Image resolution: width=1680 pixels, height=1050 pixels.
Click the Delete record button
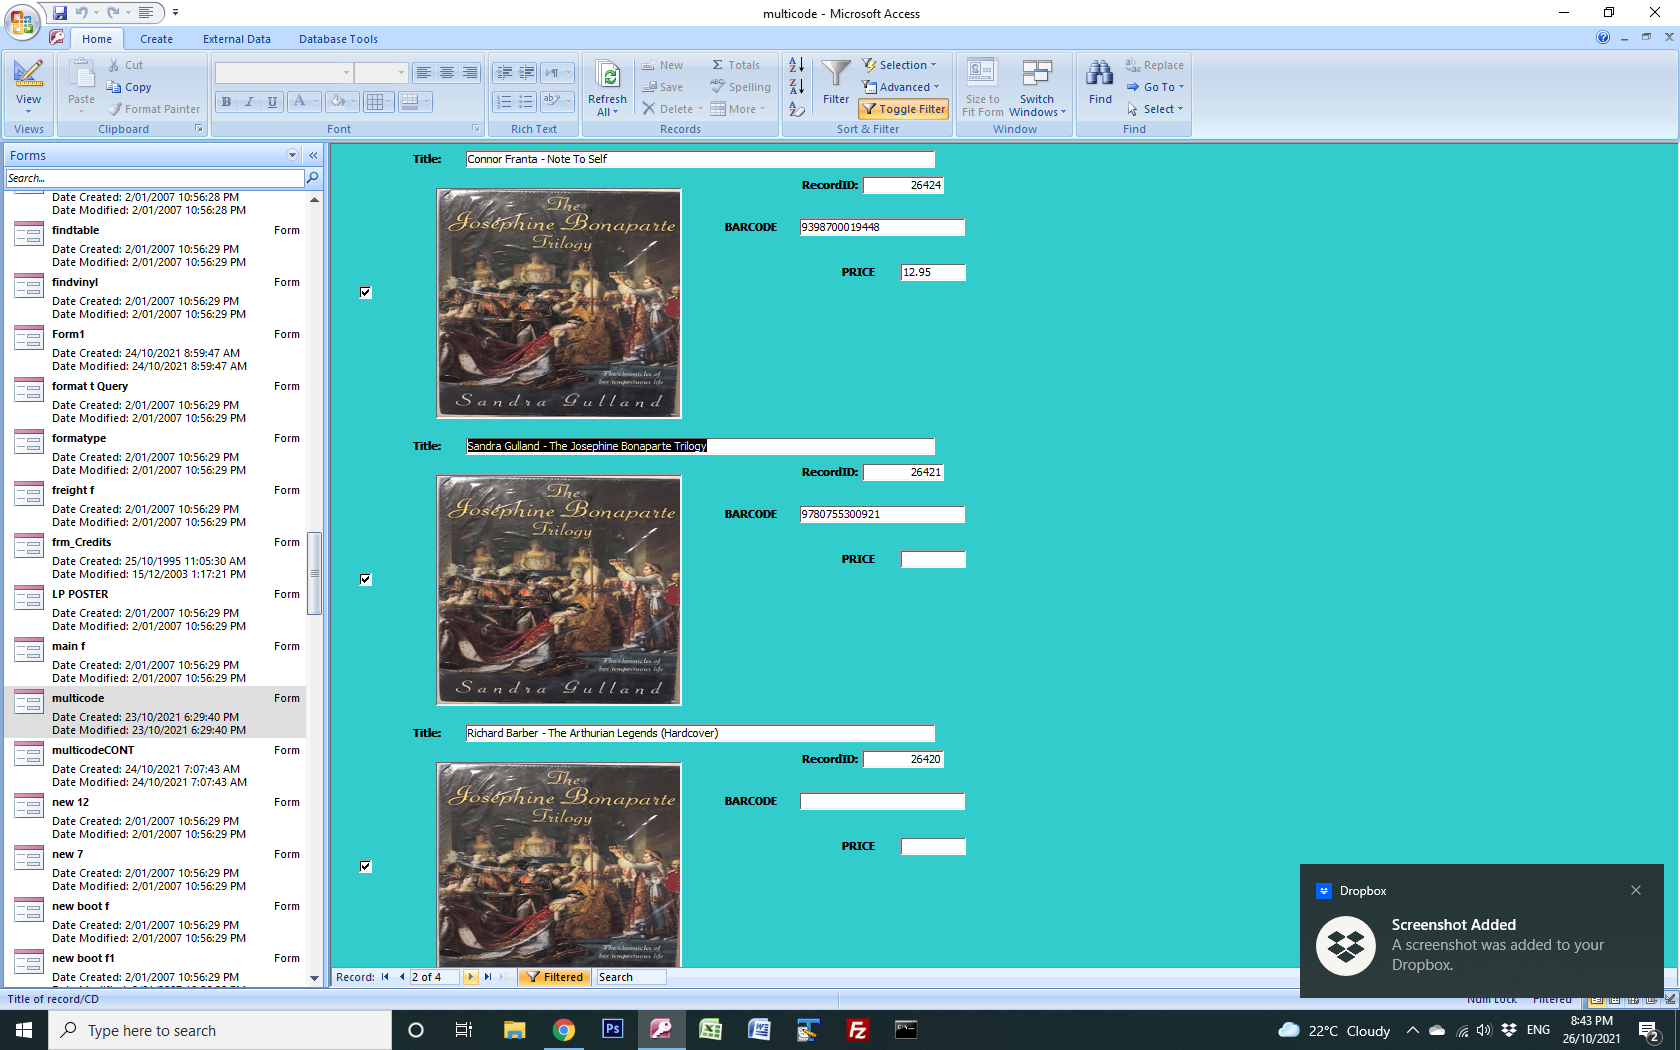672,109
